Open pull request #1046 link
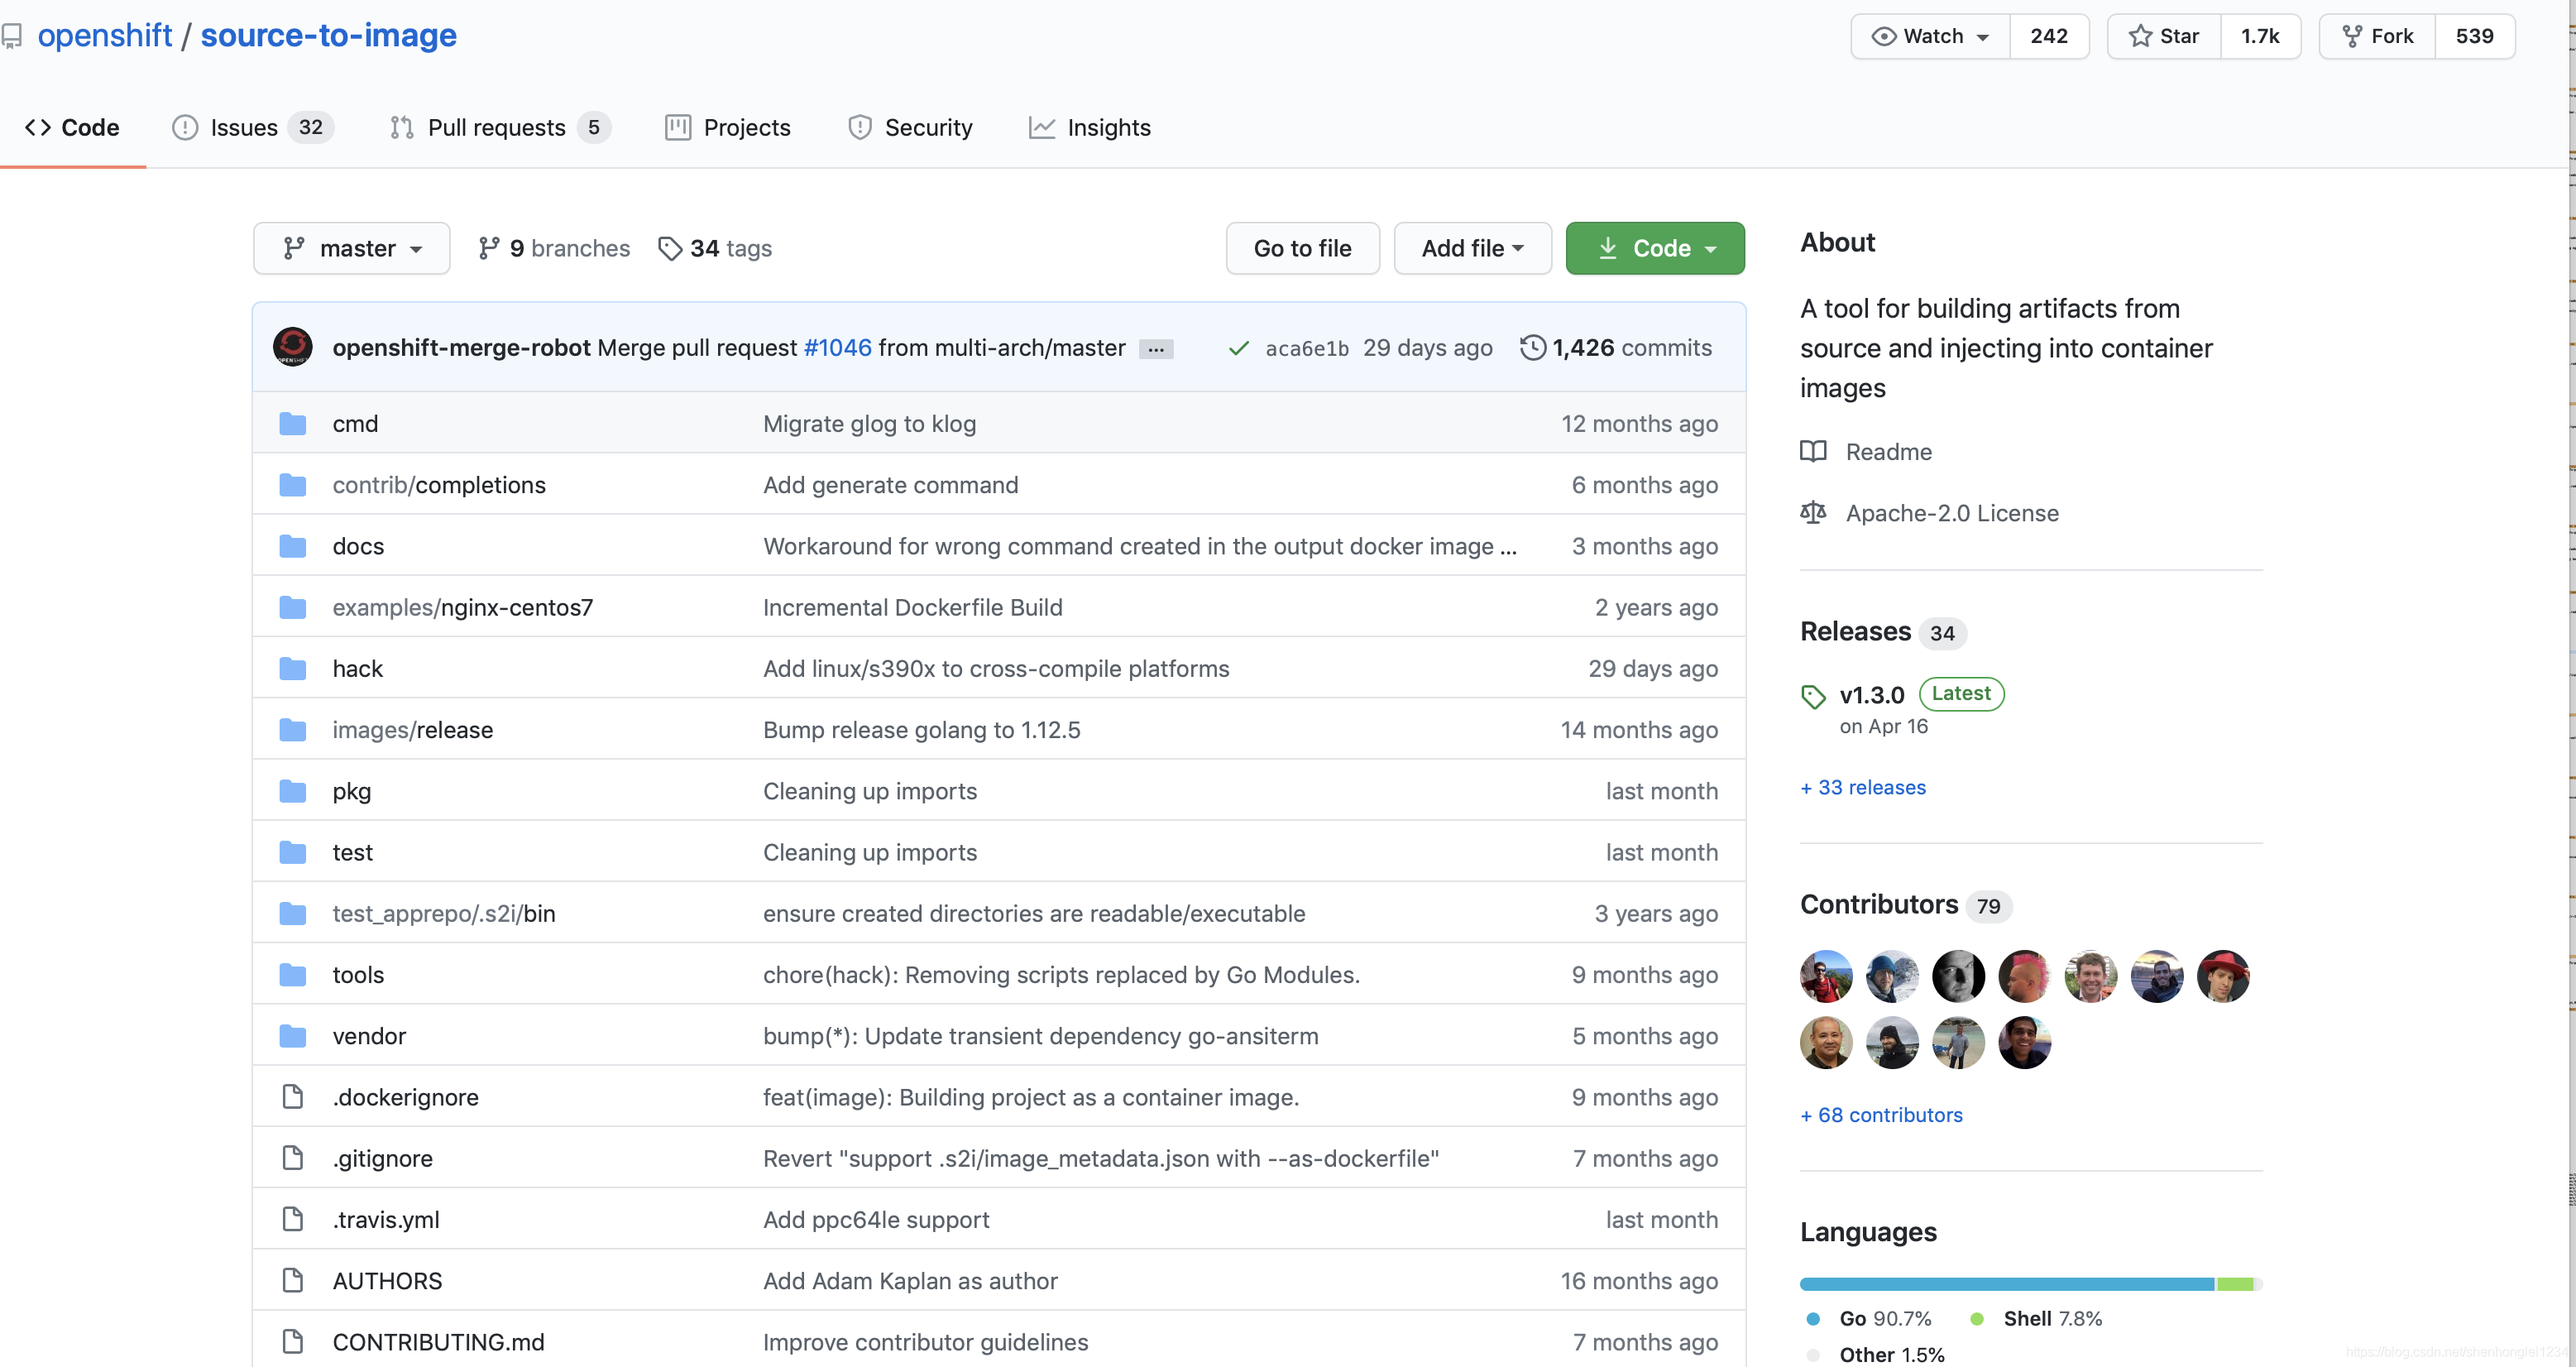 (837, 347)
